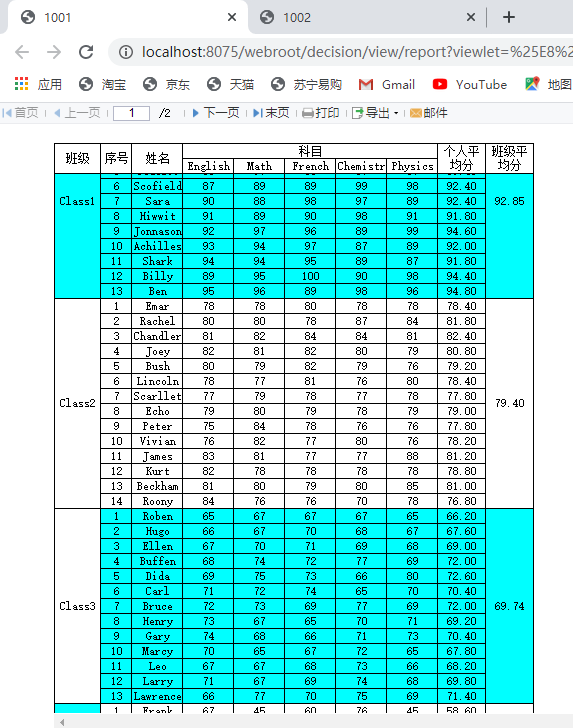Click the browser forward arrow
The image size is (573, 728).
(54, 52)
